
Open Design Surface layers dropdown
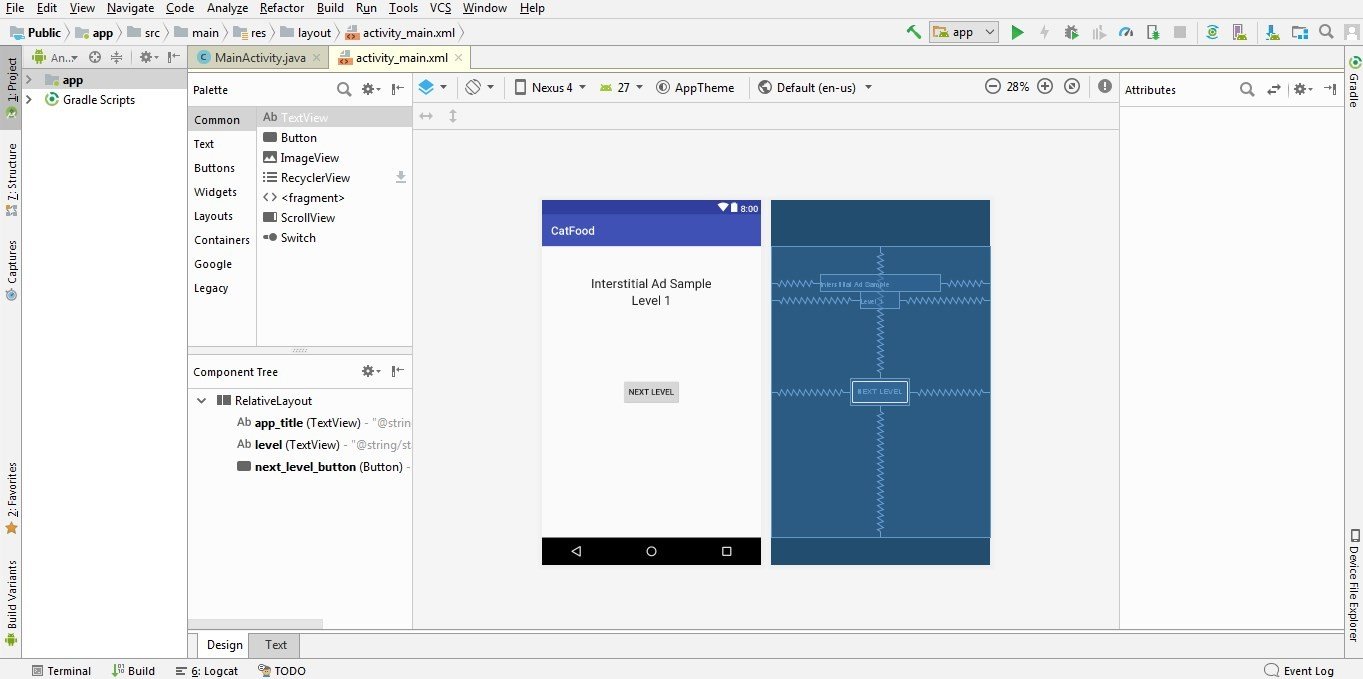pos(432,87)
